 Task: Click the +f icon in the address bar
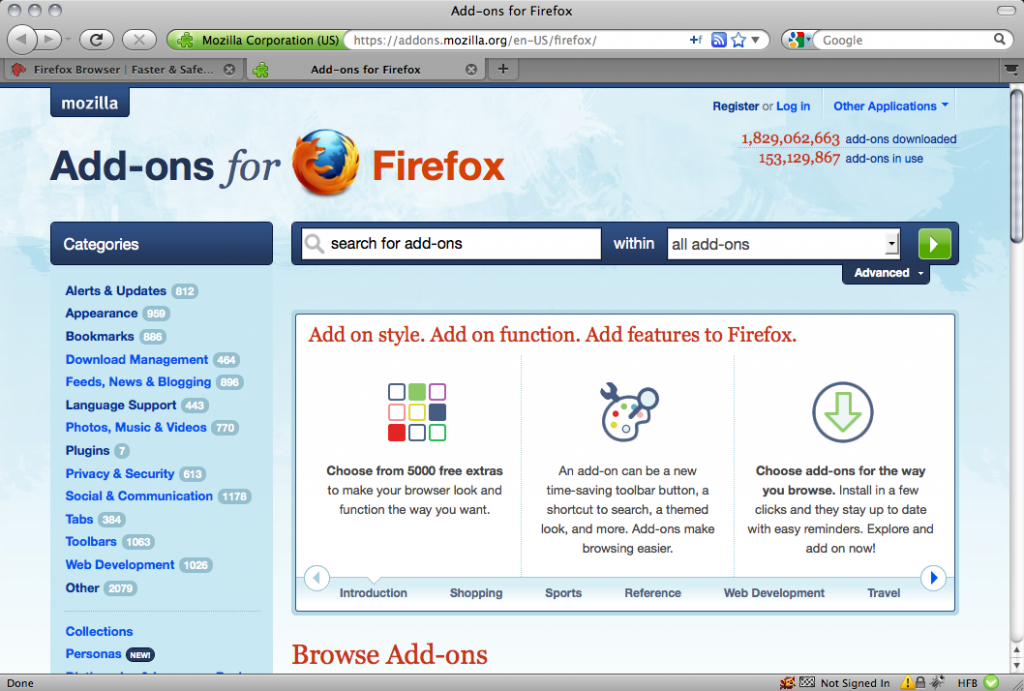(696, 40)
